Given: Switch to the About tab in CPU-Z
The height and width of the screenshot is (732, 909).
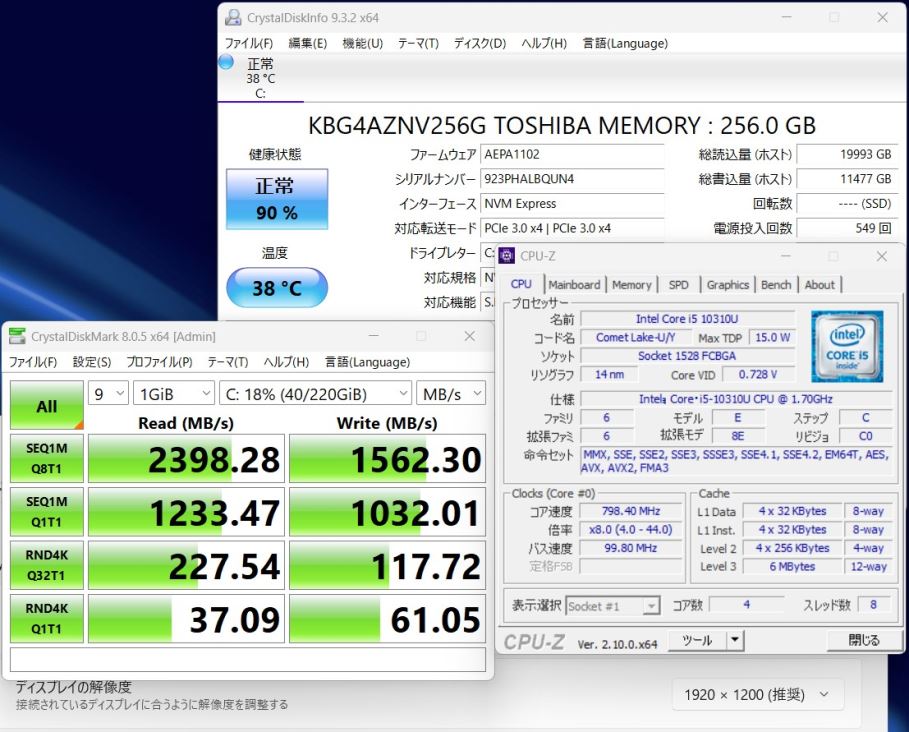Looking at the screenshot, I should [820, 285].
